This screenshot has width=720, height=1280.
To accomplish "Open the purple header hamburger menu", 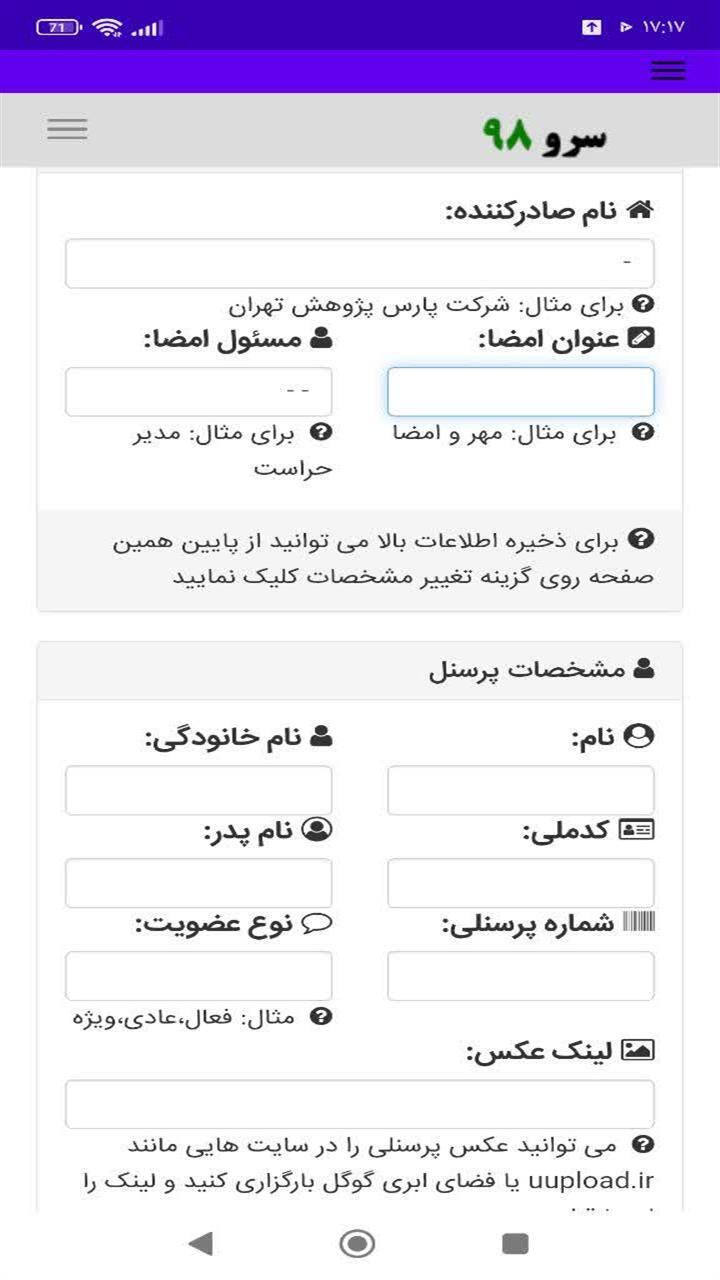I will tap(667, 70).
